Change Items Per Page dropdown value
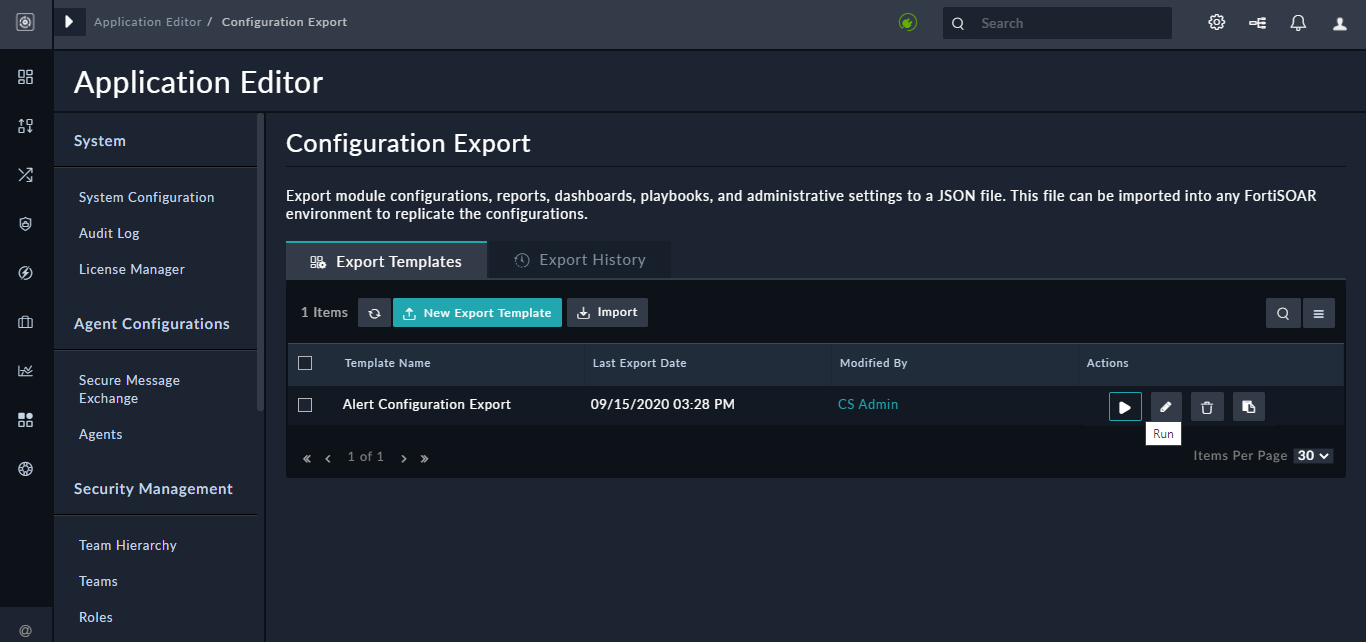Viewport: 1366px width, 642px height. 1312,455
